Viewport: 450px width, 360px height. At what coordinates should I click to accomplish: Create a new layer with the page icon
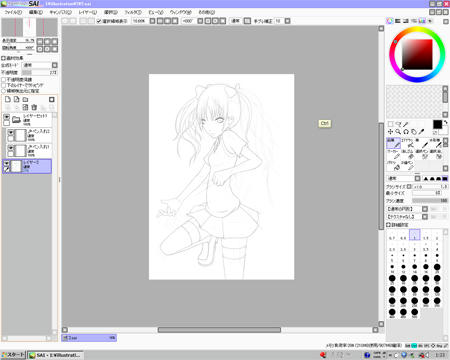coord(8,99)
